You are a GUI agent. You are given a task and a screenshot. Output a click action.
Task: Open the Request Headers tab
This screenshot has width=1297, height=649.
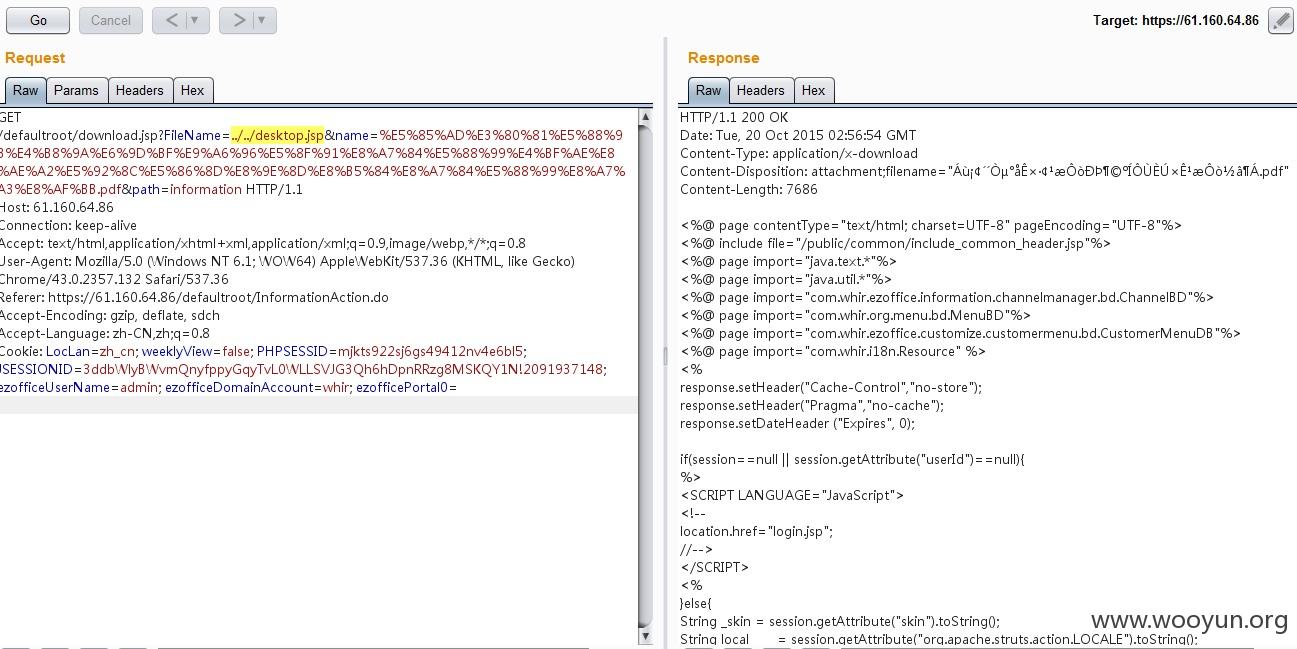point(139,90)
